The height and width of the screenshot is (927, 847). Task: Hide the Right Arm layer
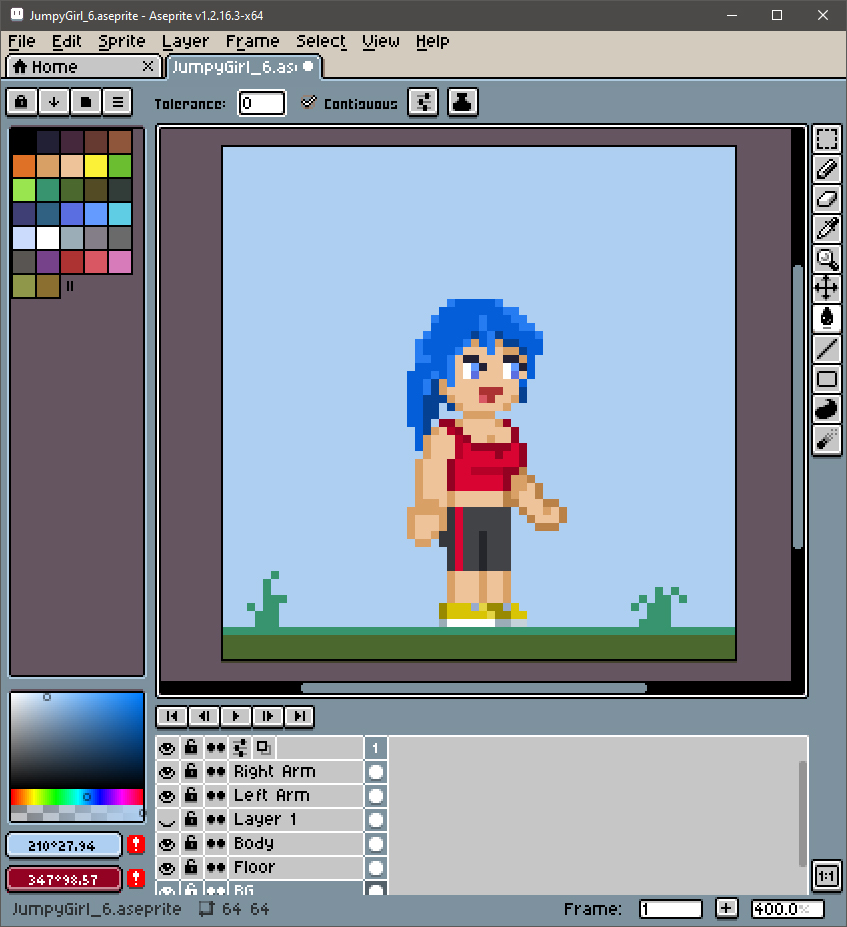pos(167,772)
